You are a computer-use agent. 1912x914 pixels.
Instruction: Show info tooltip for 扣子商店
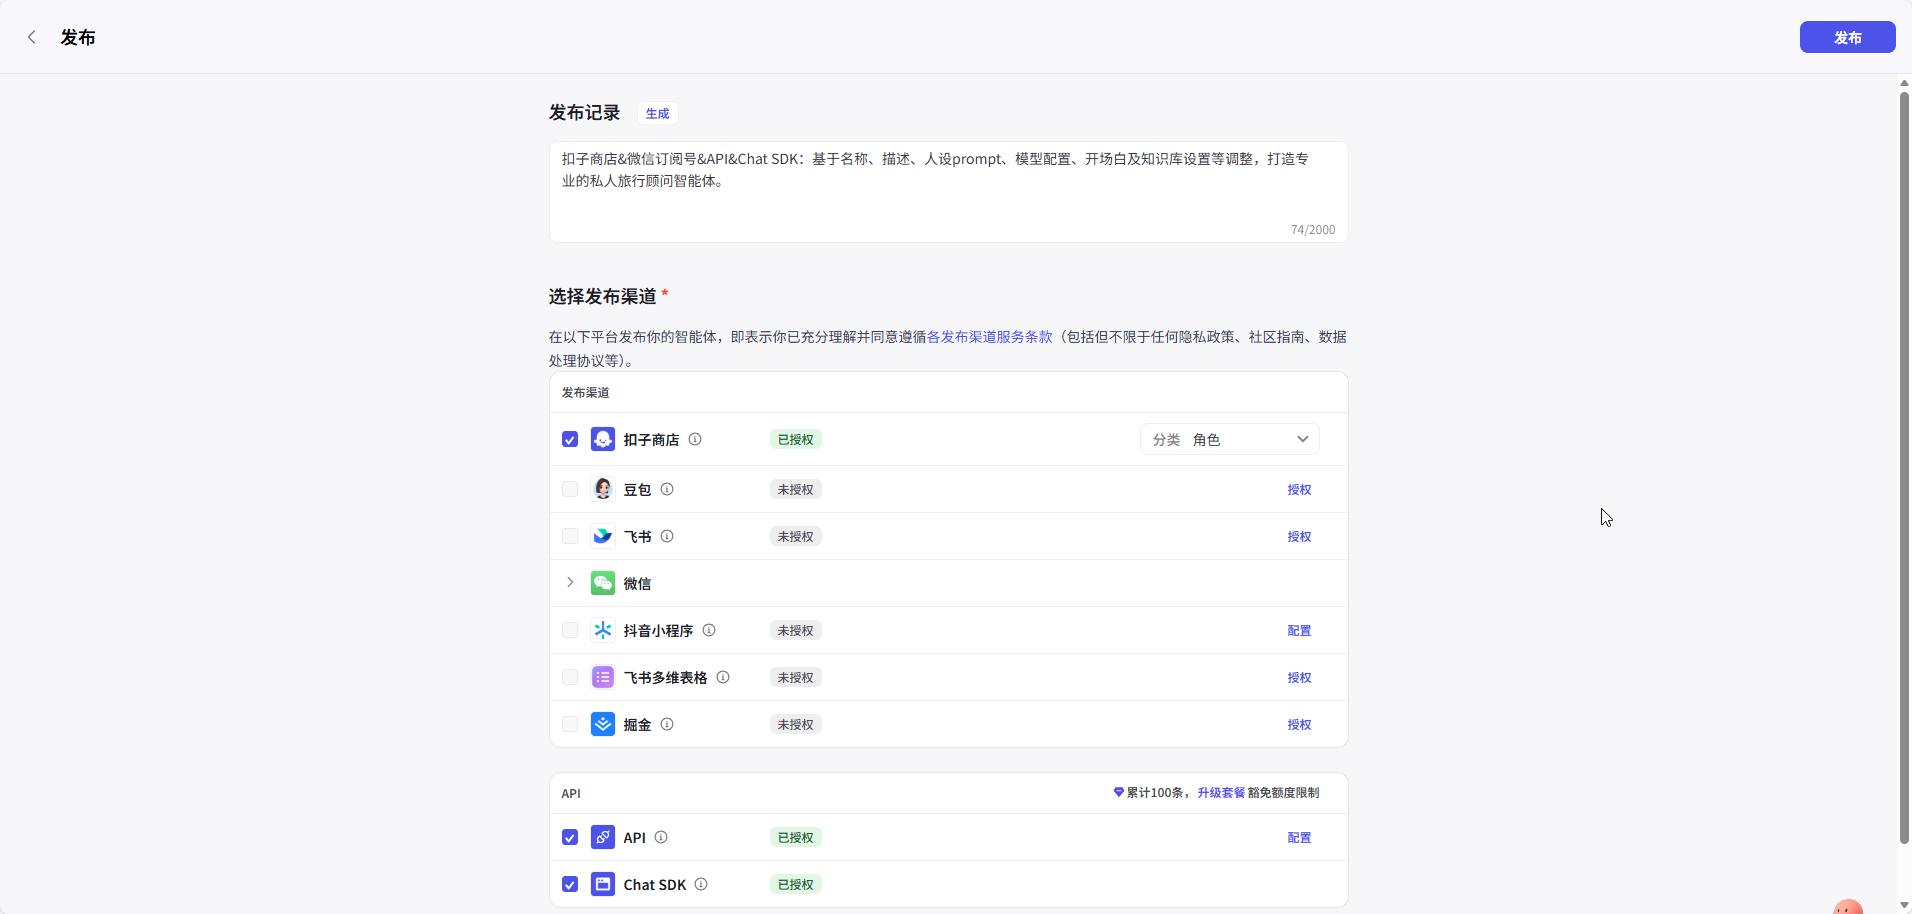695,439
